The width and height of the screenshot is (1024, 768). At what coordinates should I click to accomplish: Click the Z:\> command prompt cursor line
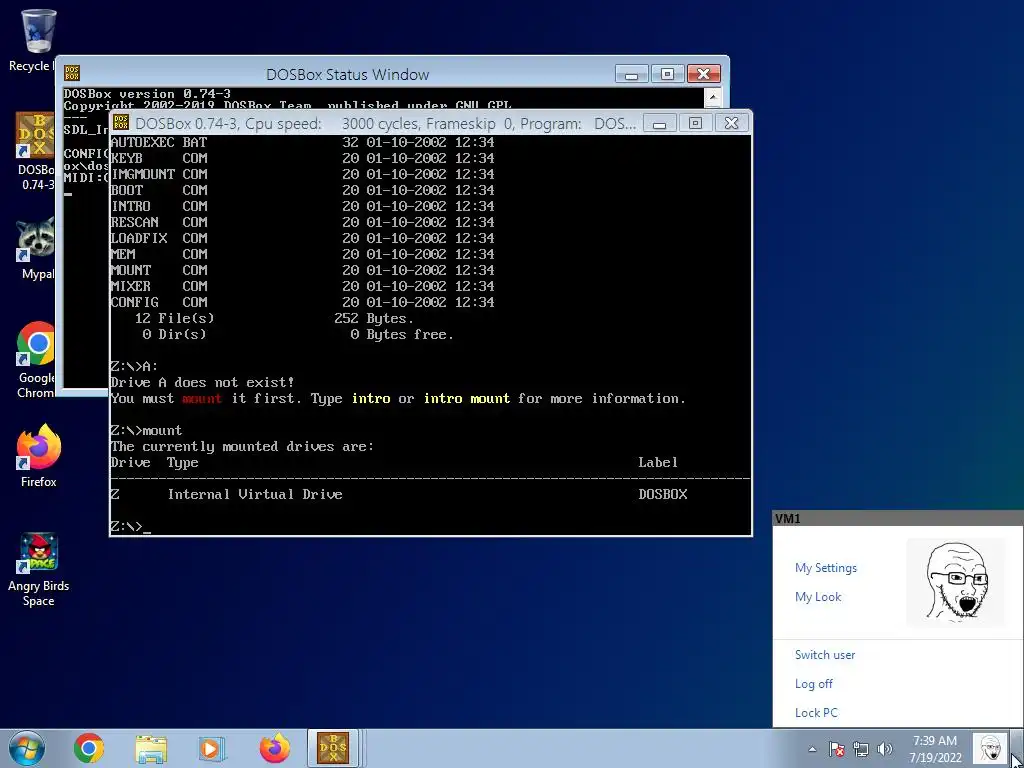131,526
